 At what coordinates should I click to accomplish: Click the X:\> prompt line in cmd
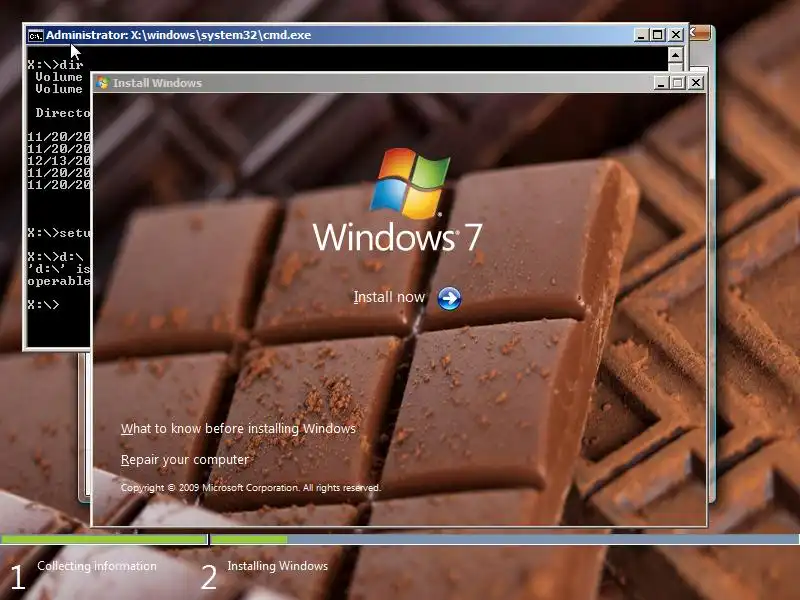tap(43, 305)
